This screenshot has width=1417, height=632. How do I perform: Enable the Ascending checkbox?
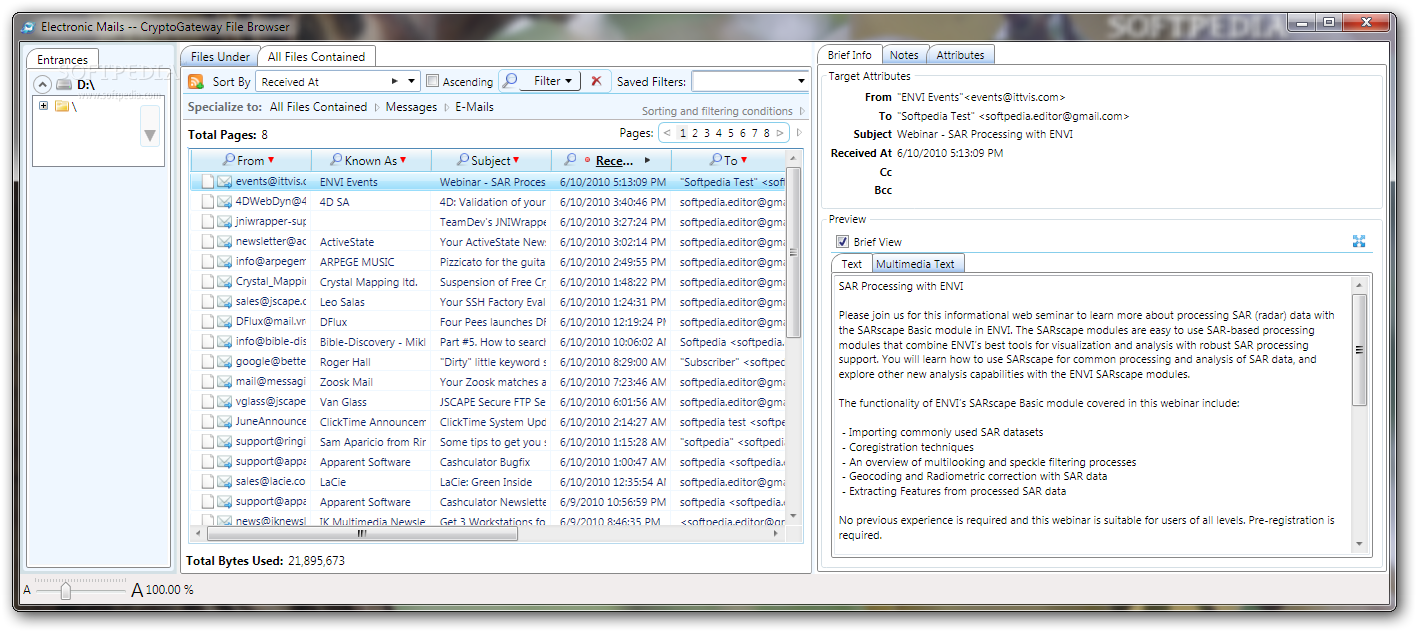(433, 81)
